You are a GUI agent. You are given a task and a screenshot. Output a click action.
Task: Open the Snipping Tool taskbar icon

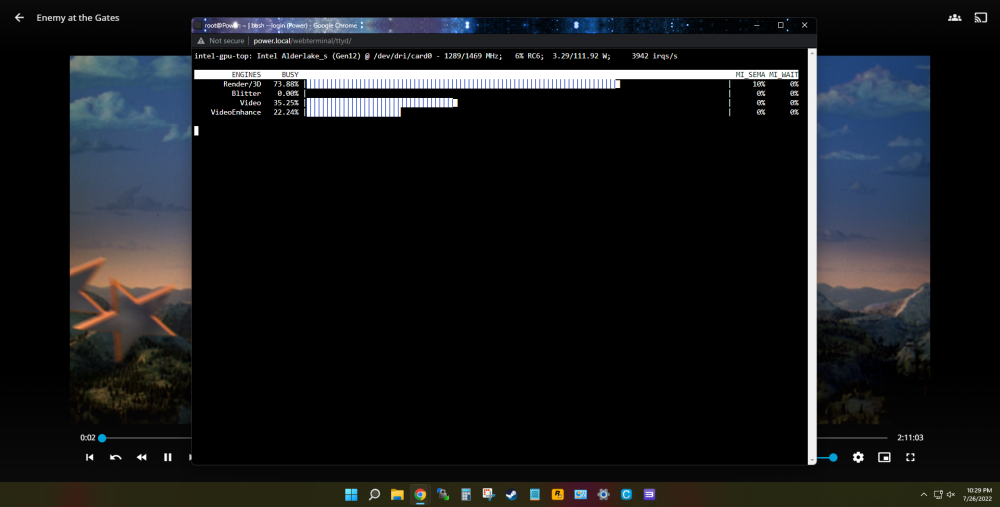pos(489,494)
